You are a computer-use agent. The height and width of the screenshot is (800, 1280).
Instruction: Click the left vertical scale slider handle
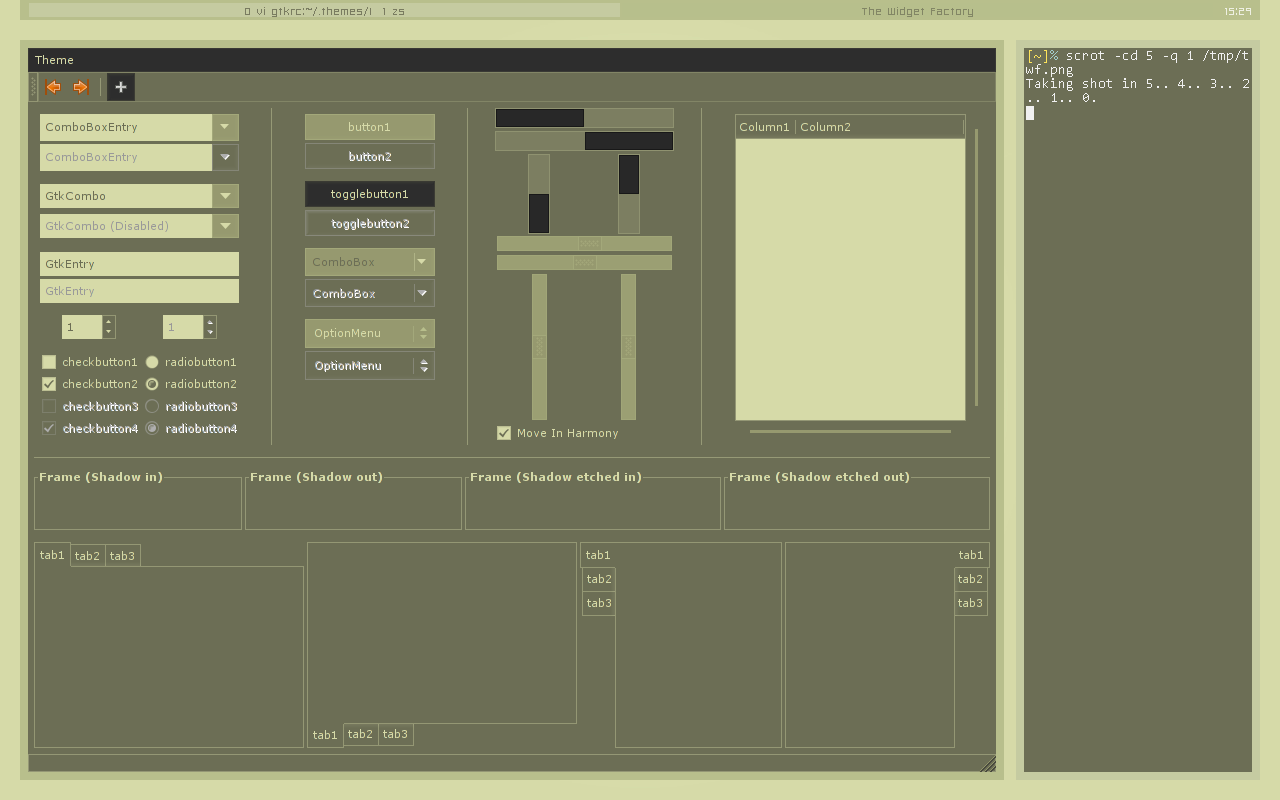539,346
